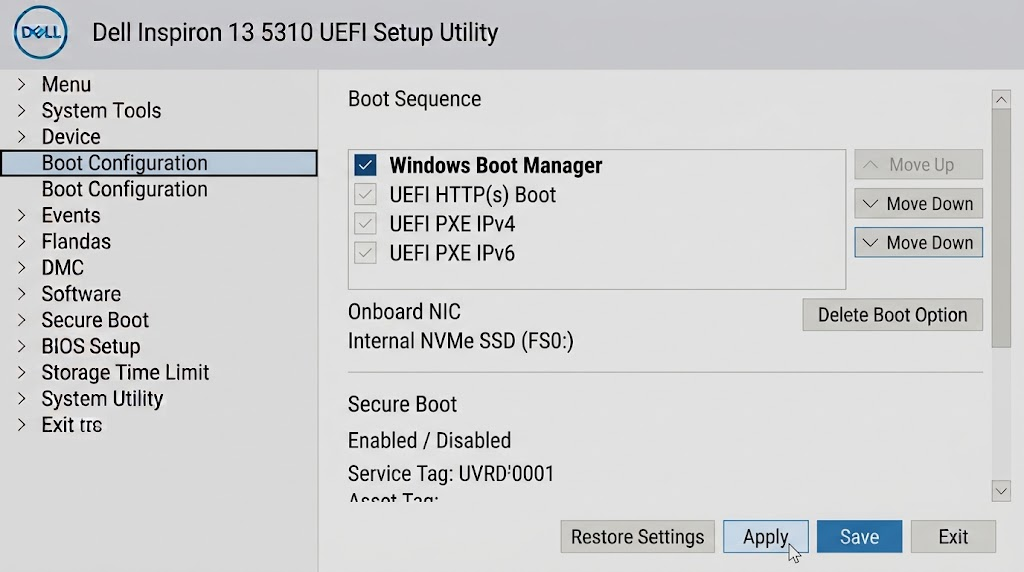Open the DMC sidebar item
Image resolution: width=1024 pixels, height=572 pixels.
[63, 268]
